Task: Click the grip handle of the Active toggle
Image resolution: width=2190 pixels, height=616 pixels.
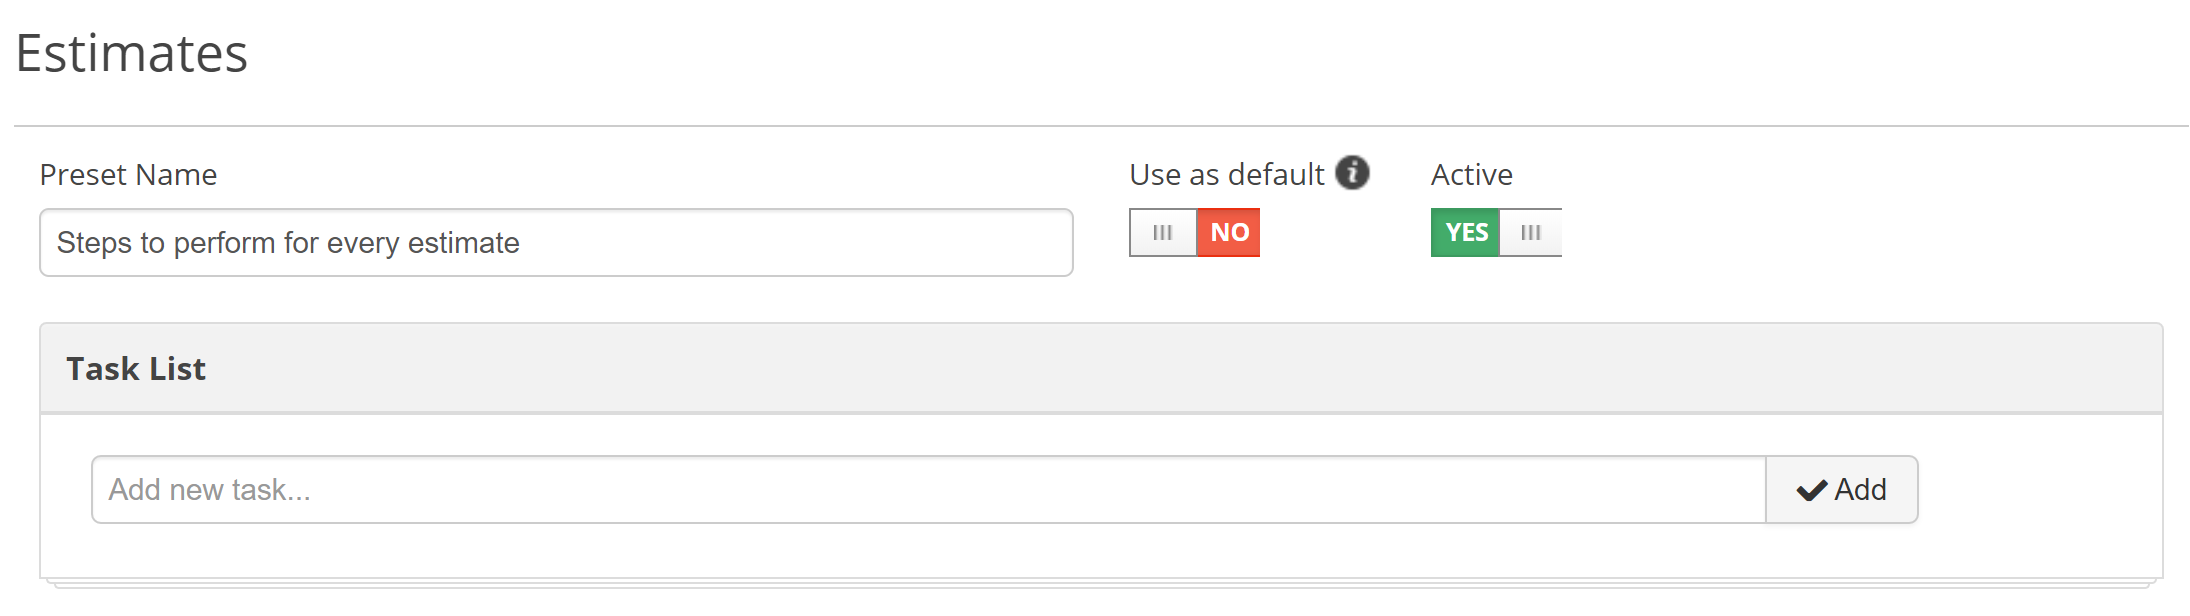Action: point(1530,232)
